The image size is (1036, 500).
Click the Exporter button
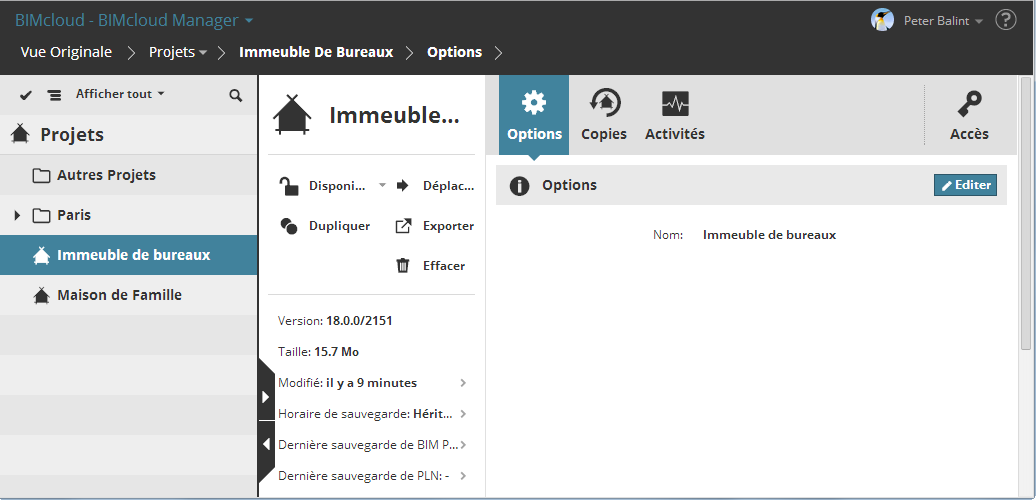pyautogui.click(x=434, y=226)
